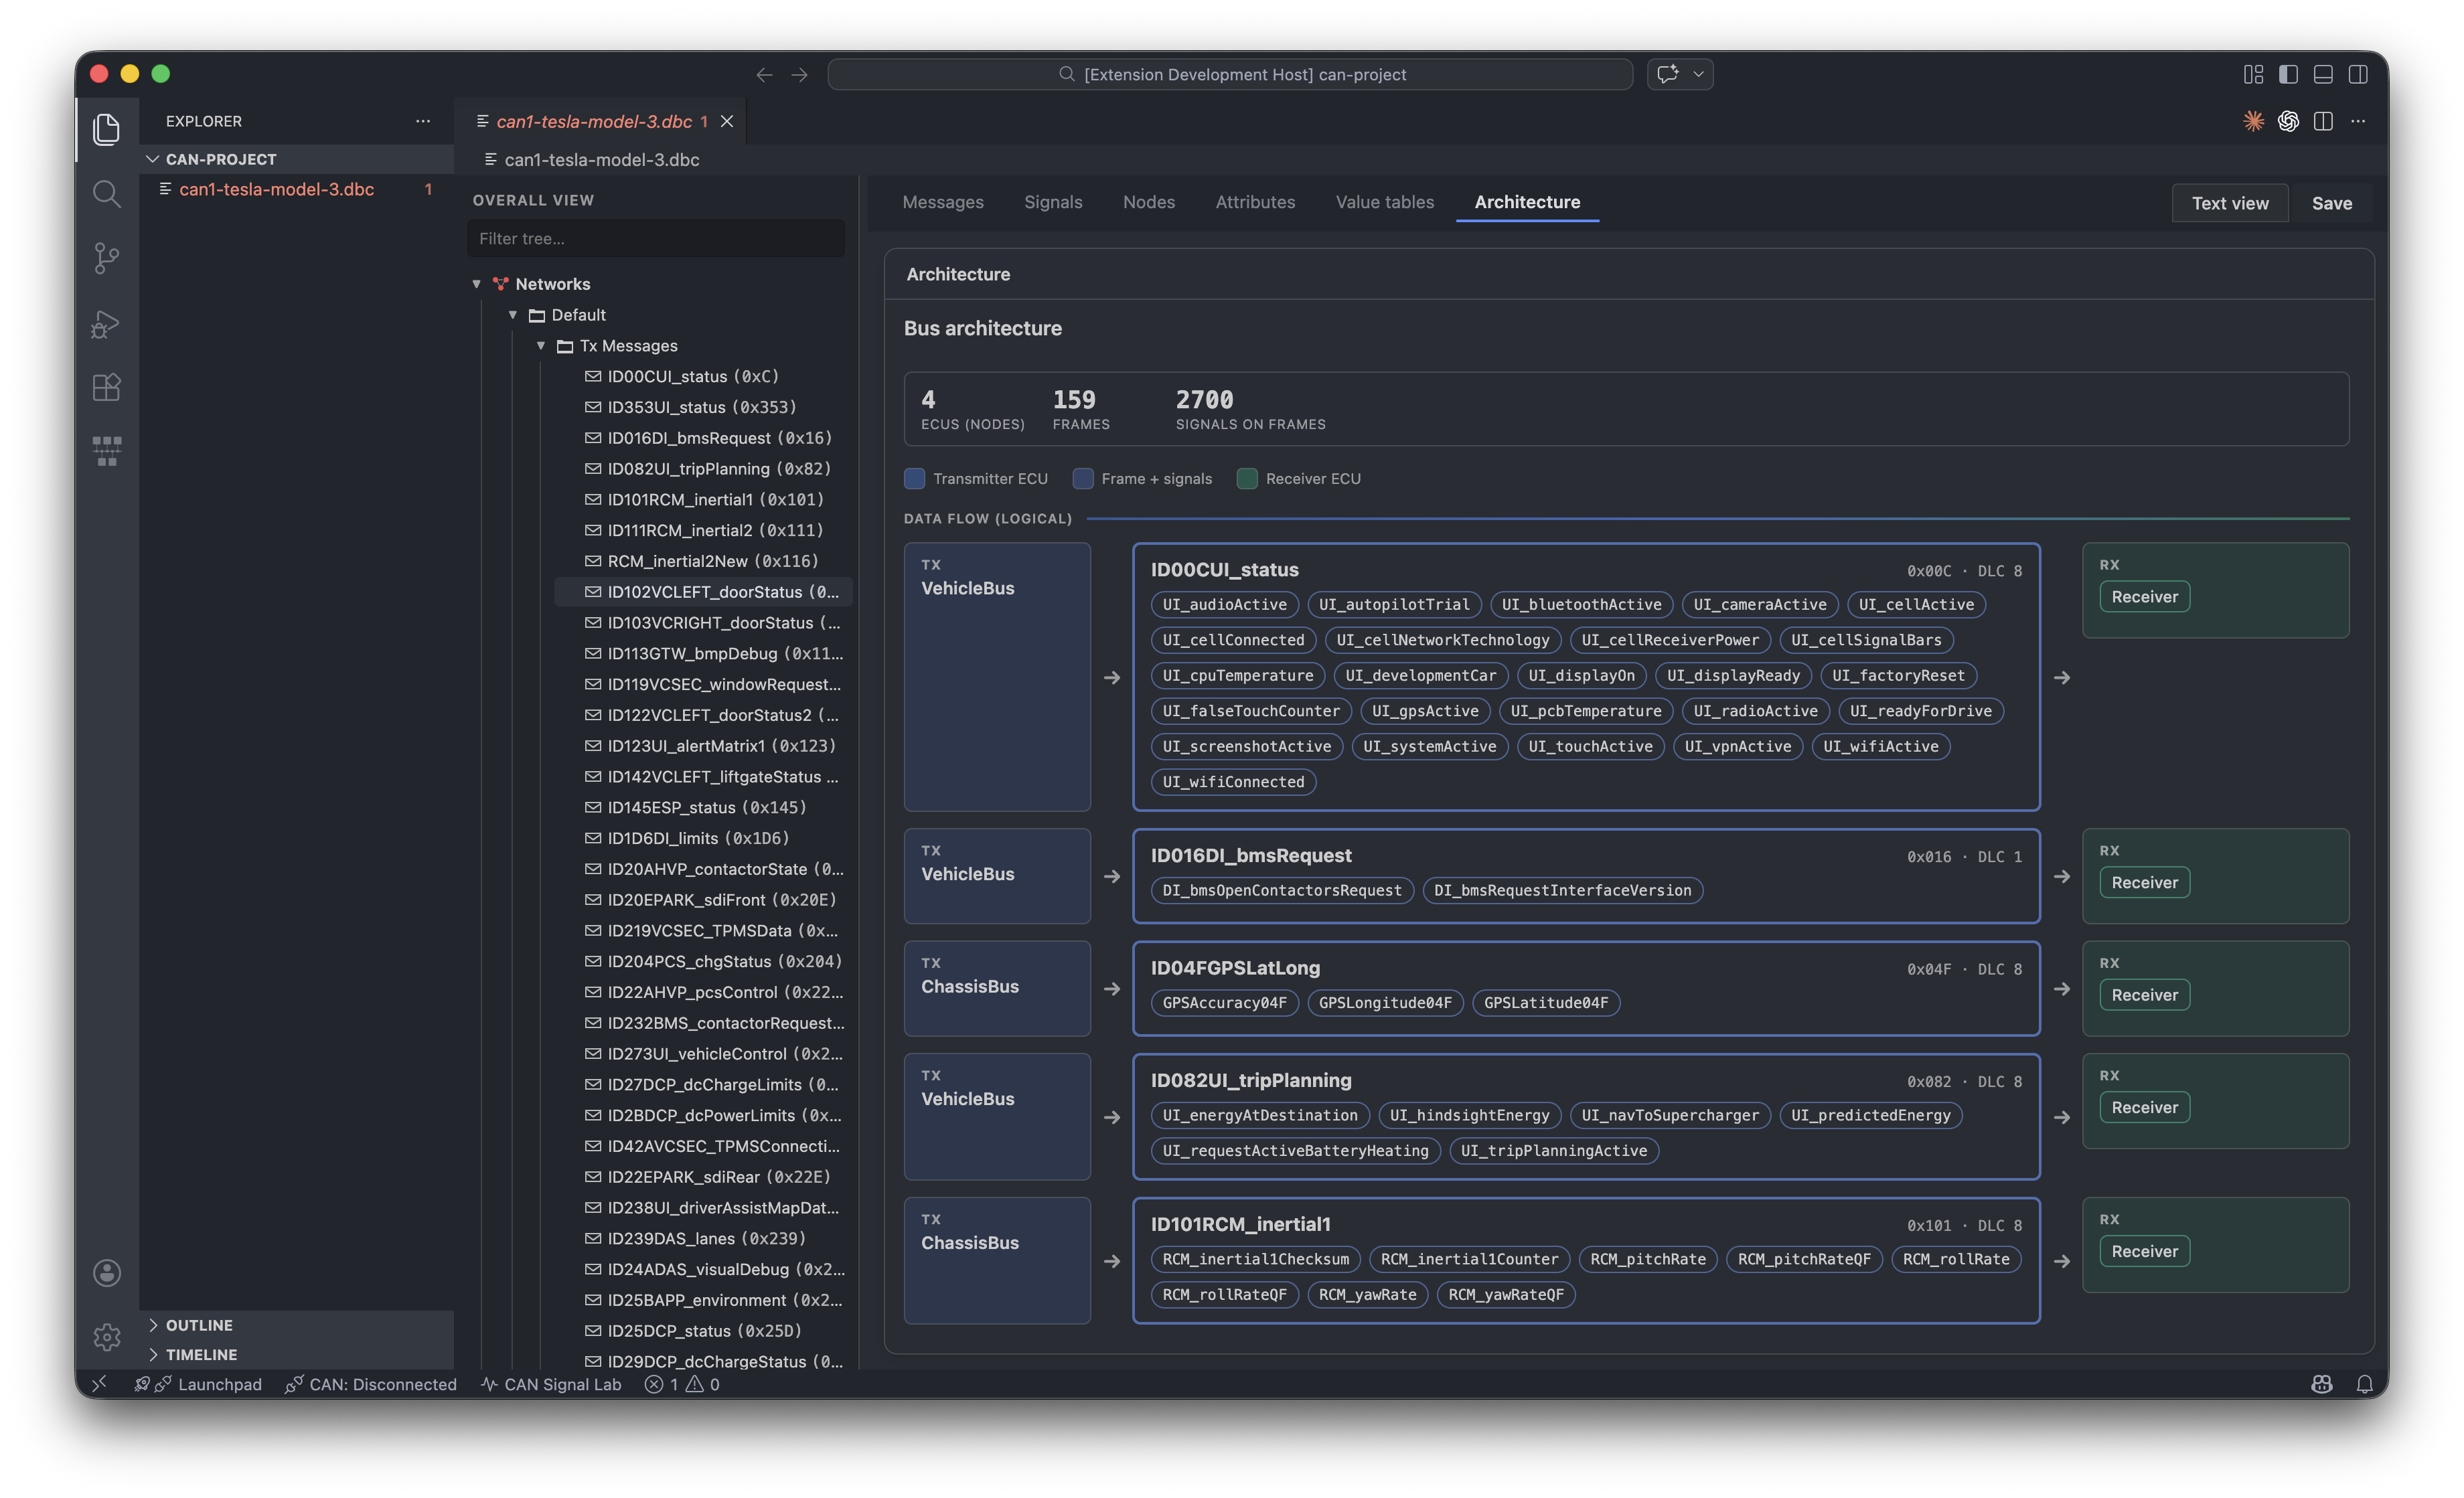Screen dimensions: 2464x1498
Task: Toggle the primary side bar layout icon
Action: 2288,74
